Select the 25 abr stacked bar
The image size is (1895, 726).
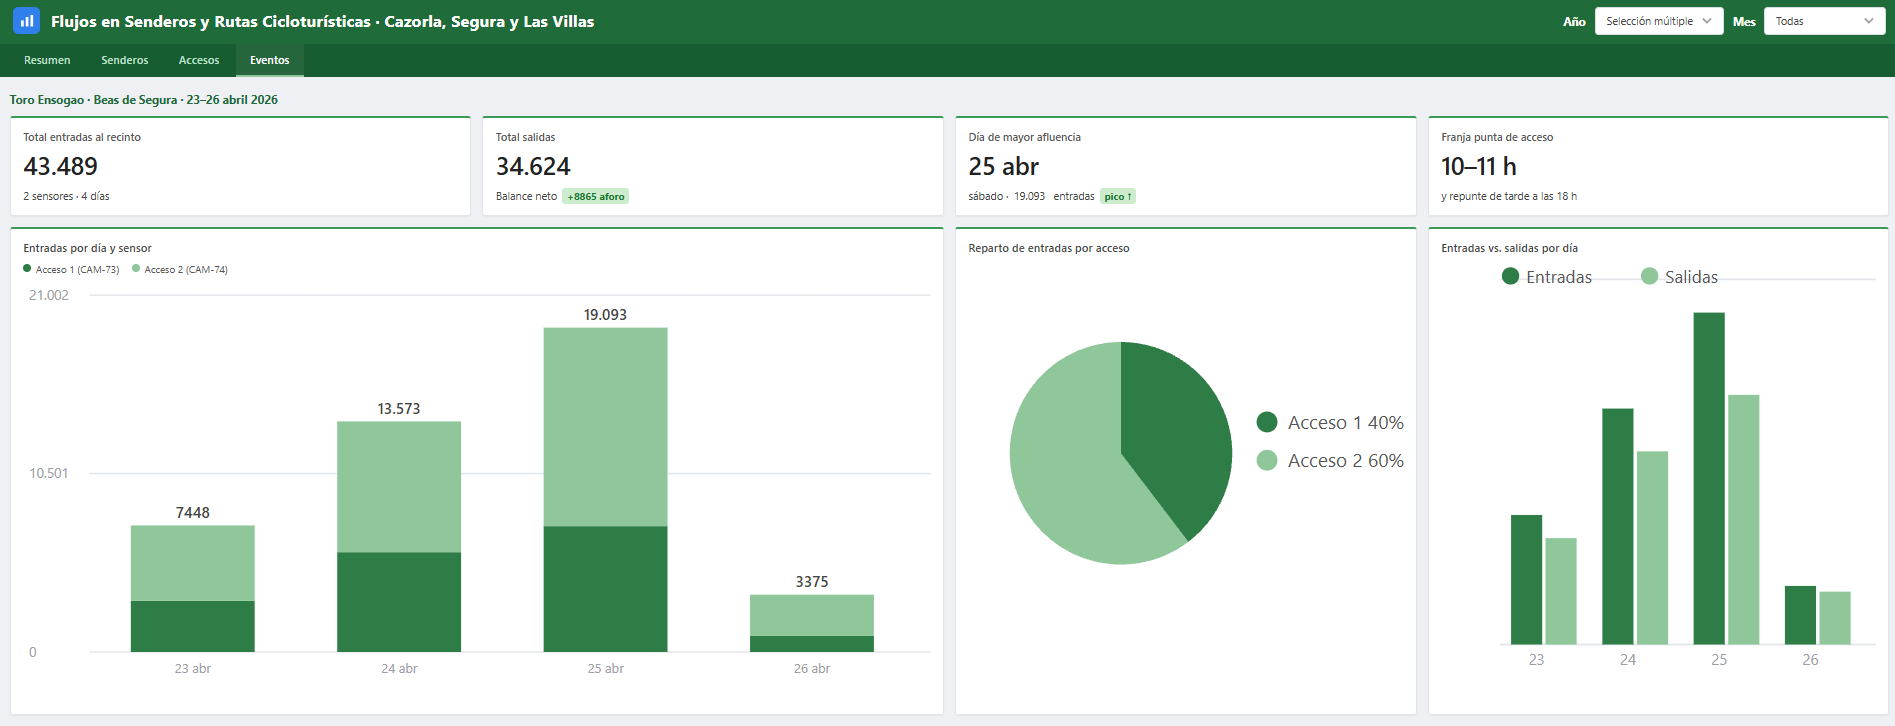coord(605,490)
